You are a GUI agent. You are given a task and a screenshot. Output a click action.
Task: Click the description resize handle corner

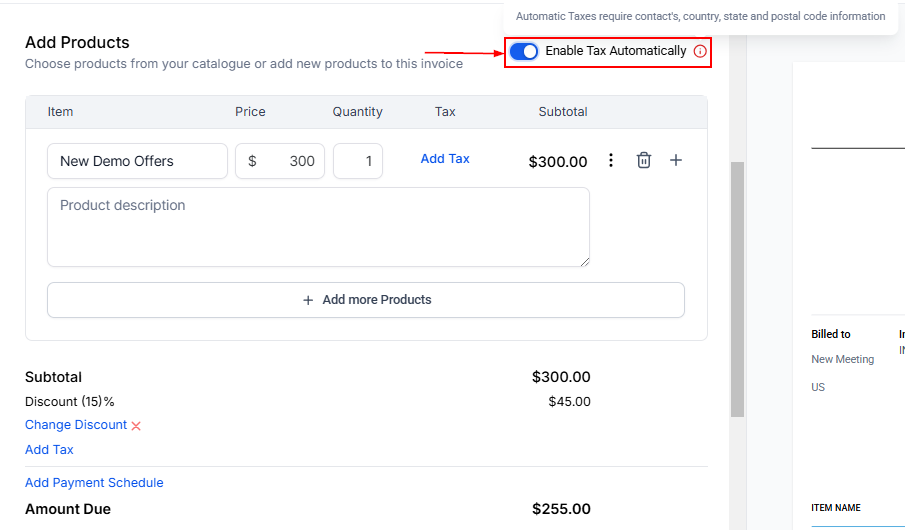click(x=584, y=261)
